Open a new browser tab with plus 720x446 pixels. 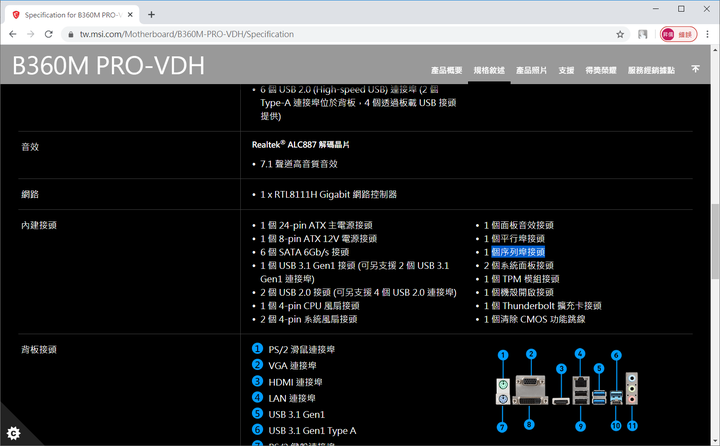coord(151,15)
